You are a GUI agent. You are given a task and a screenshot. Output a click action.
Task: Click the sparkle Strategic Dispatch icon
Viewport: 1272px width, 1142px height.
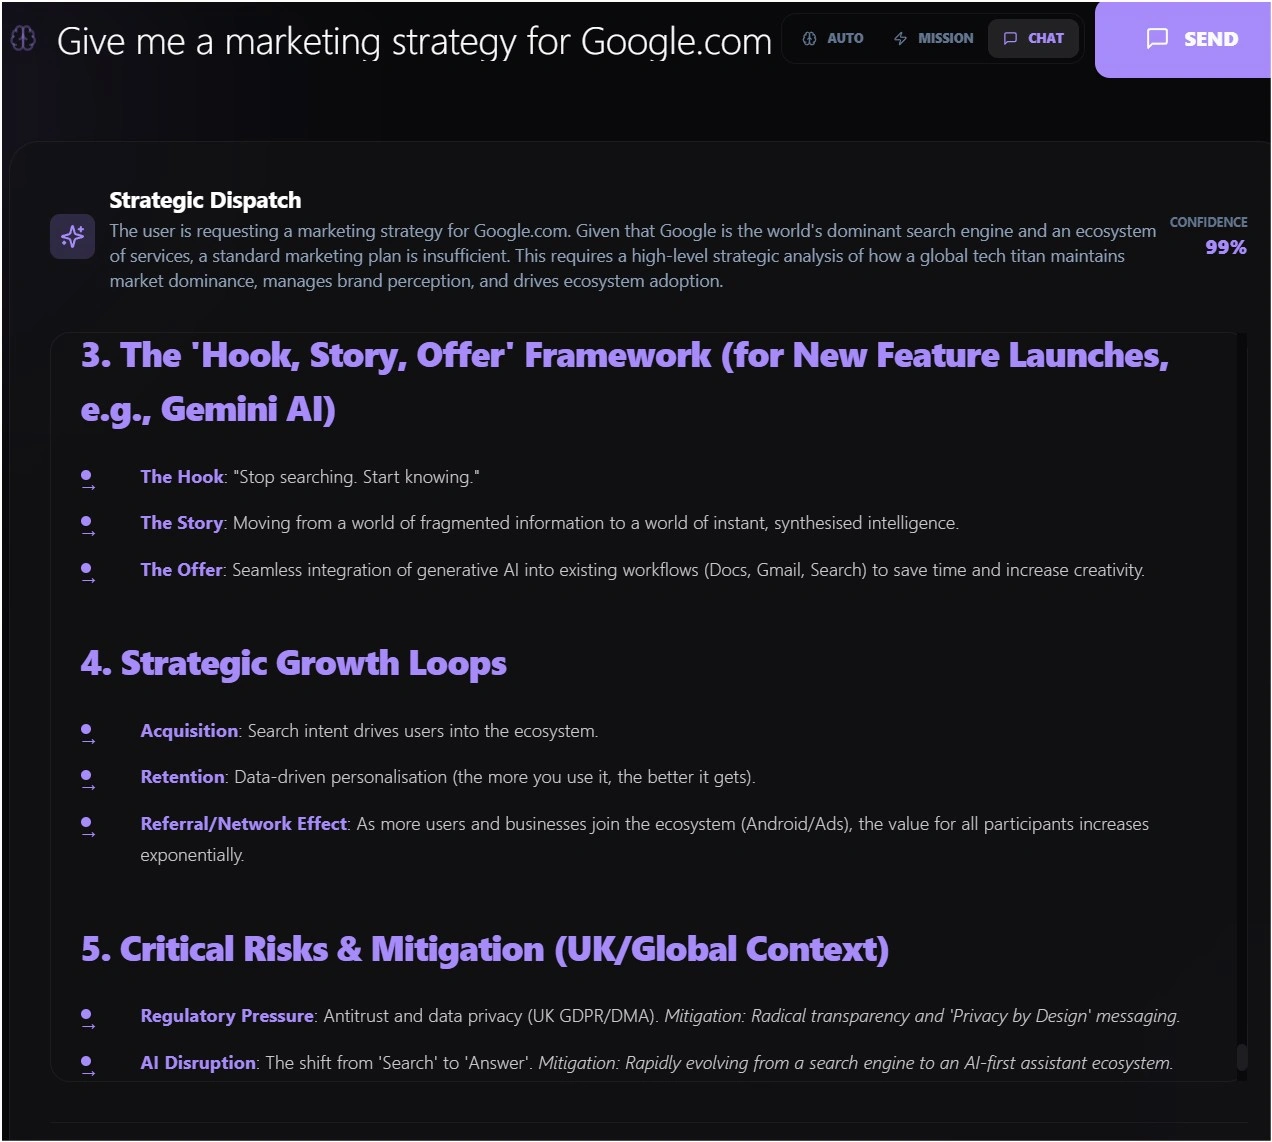[x=73, y=236]
